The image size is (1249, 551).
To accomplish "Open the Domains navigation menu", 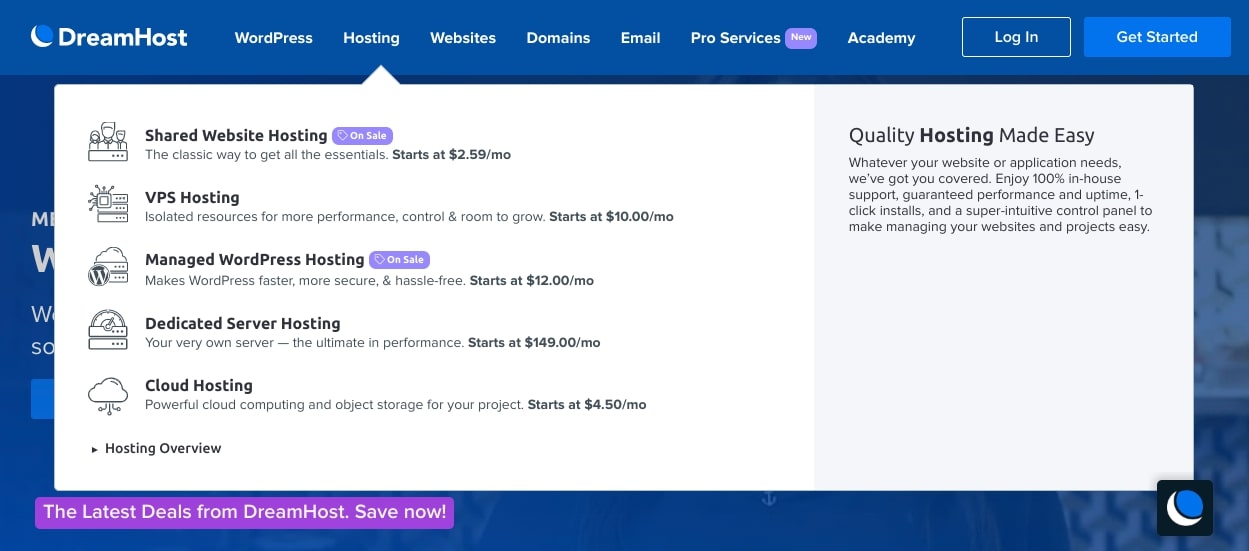I will [x=558, y=38].
